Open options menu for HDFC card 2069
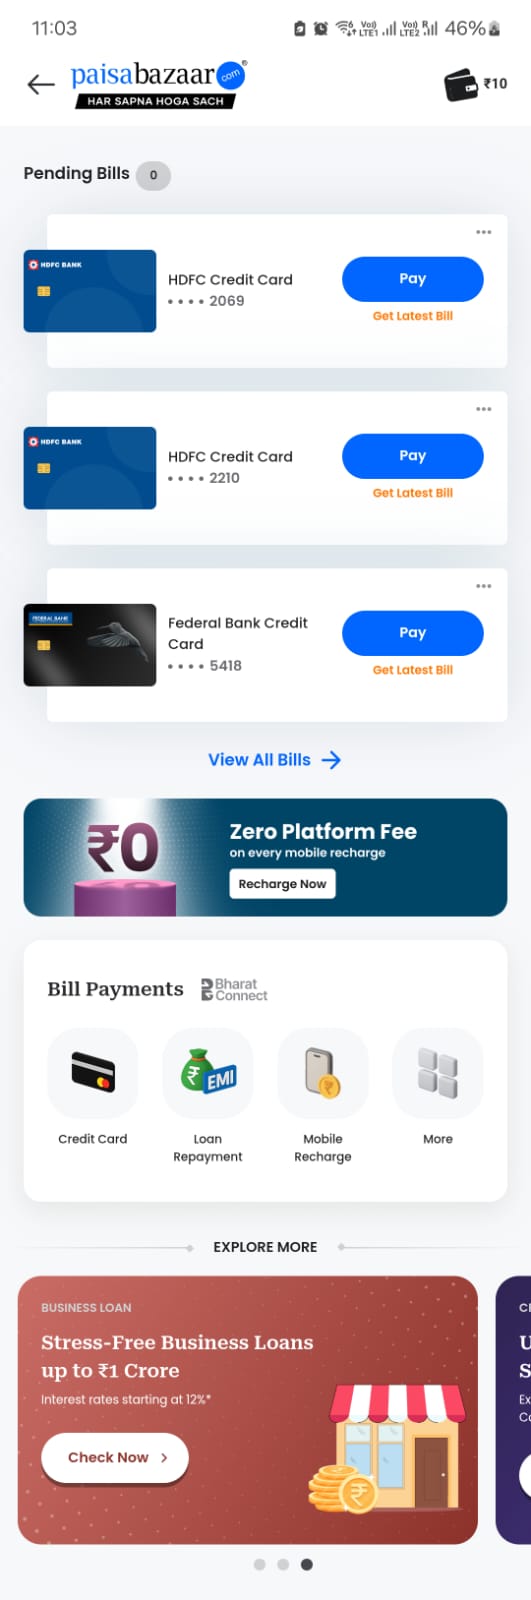The image size is (531, 1600). click(x=484, y=232)
